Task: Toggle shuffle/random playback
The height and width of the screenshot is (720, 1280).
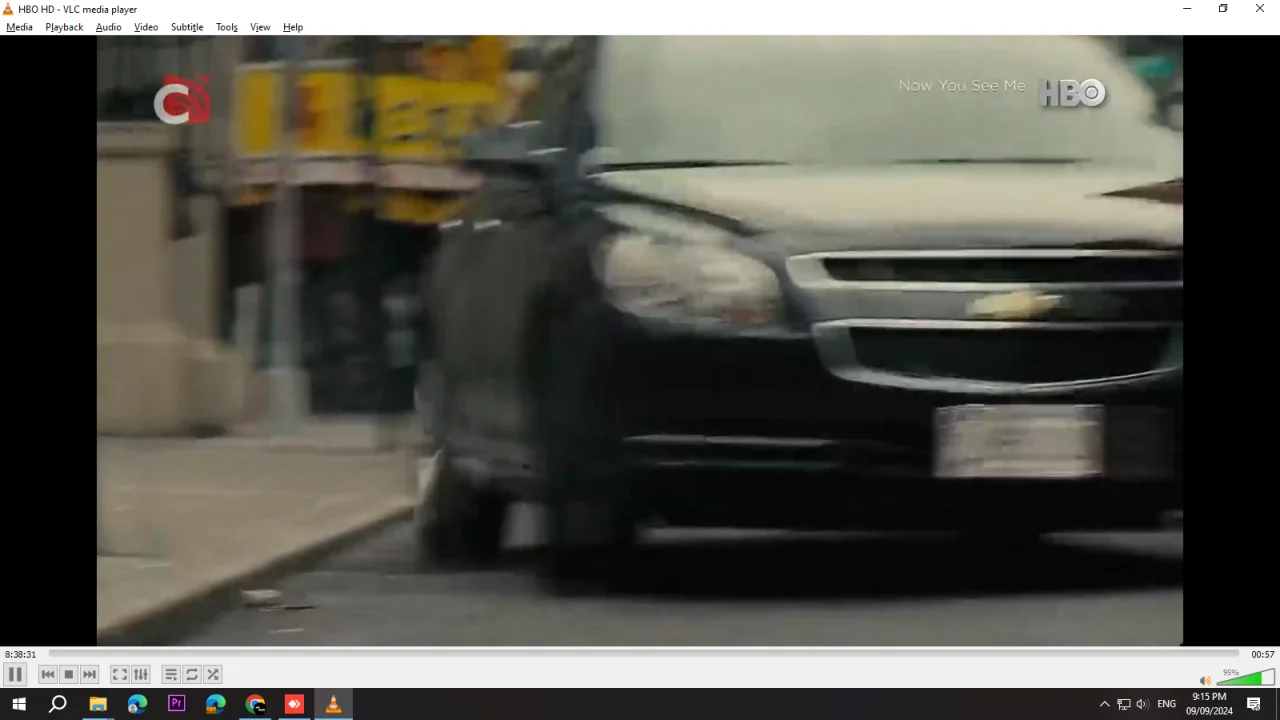Action: click(x=213, y=674)
